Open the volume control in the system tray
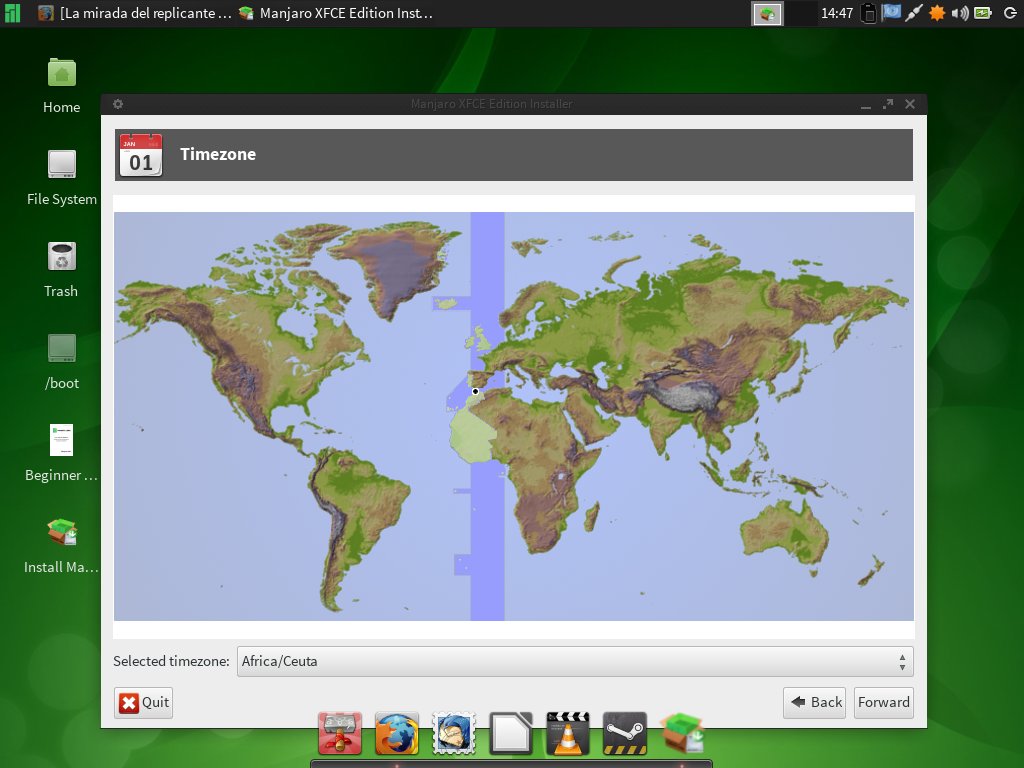 point(960,14)
